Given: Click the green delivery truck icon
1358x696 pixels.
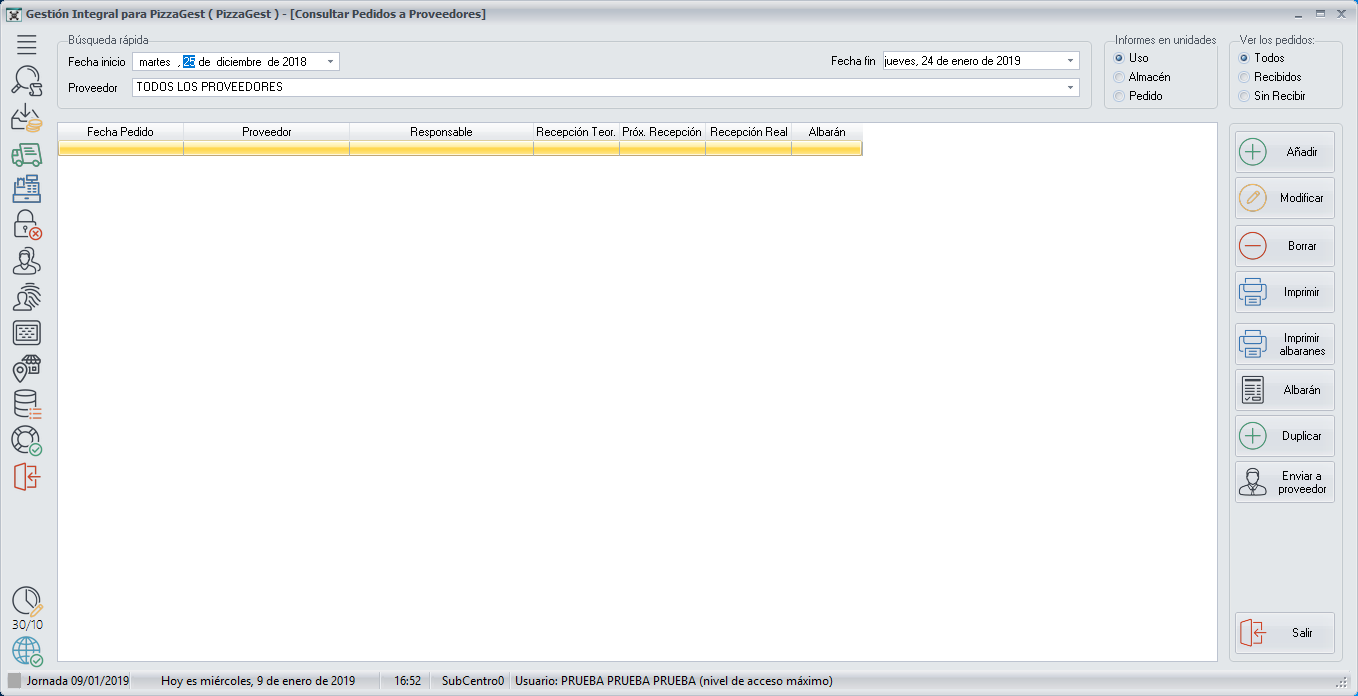Looking at the screenshot, I should [27, 154].
